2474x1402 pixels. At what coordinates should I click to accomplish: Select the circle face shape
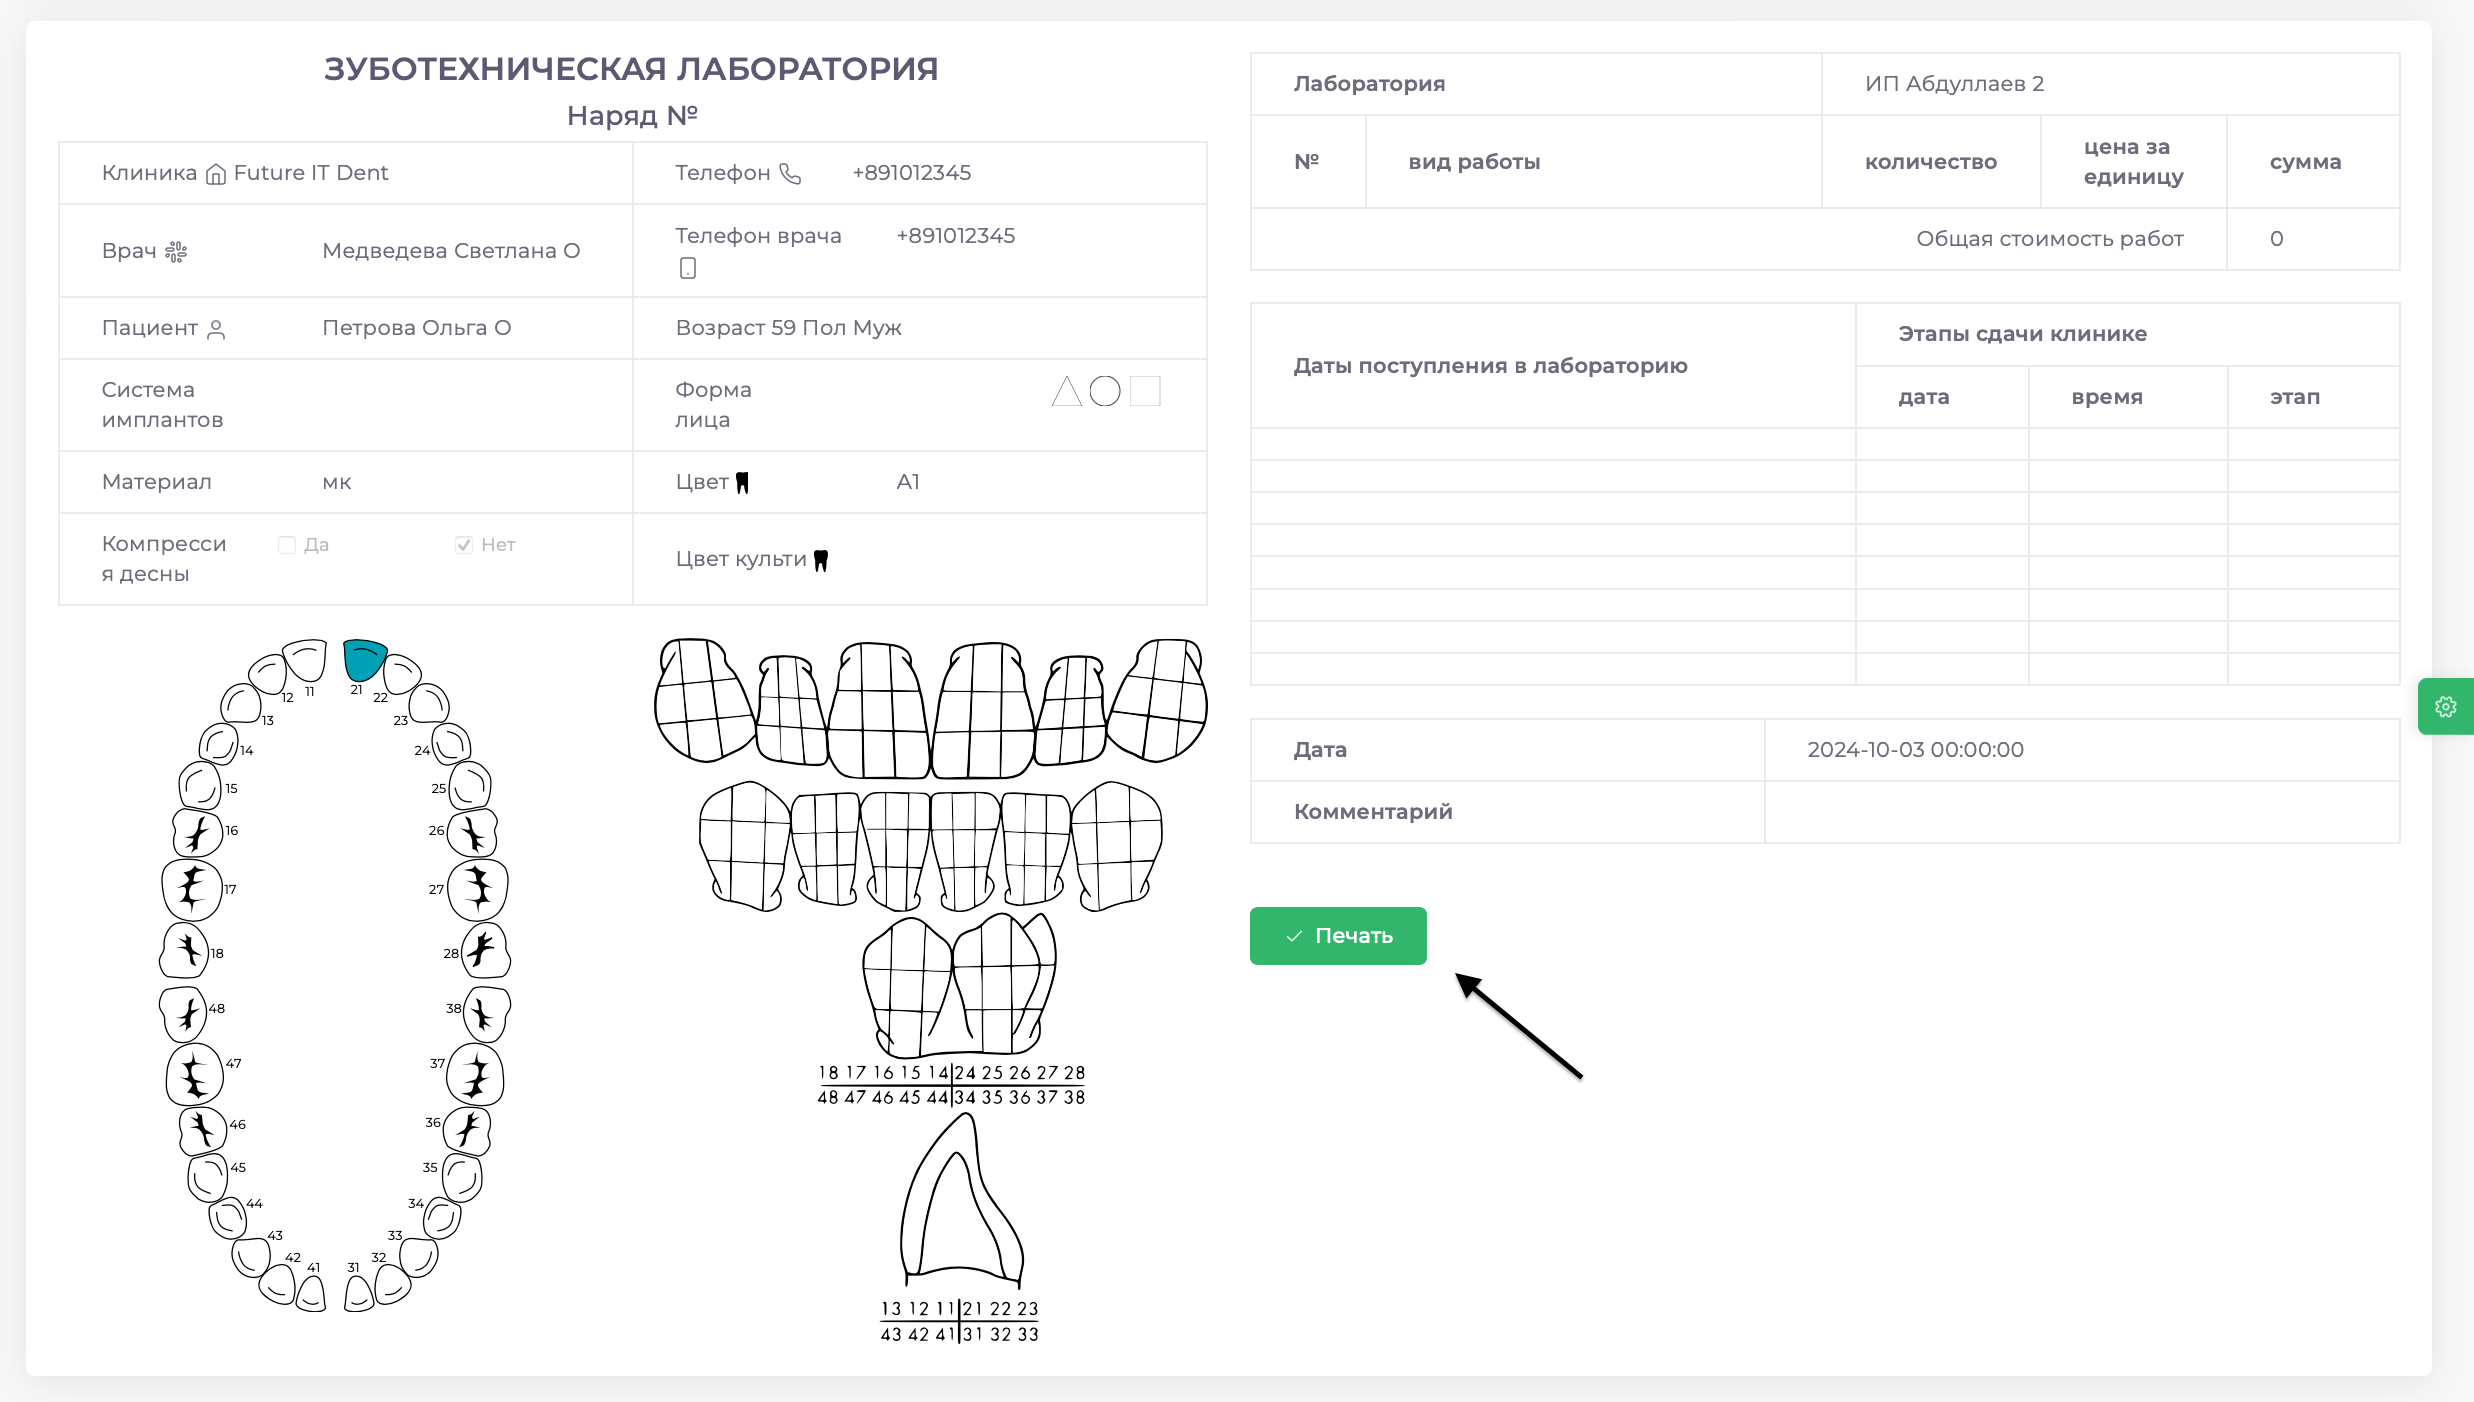point(1105,391)
